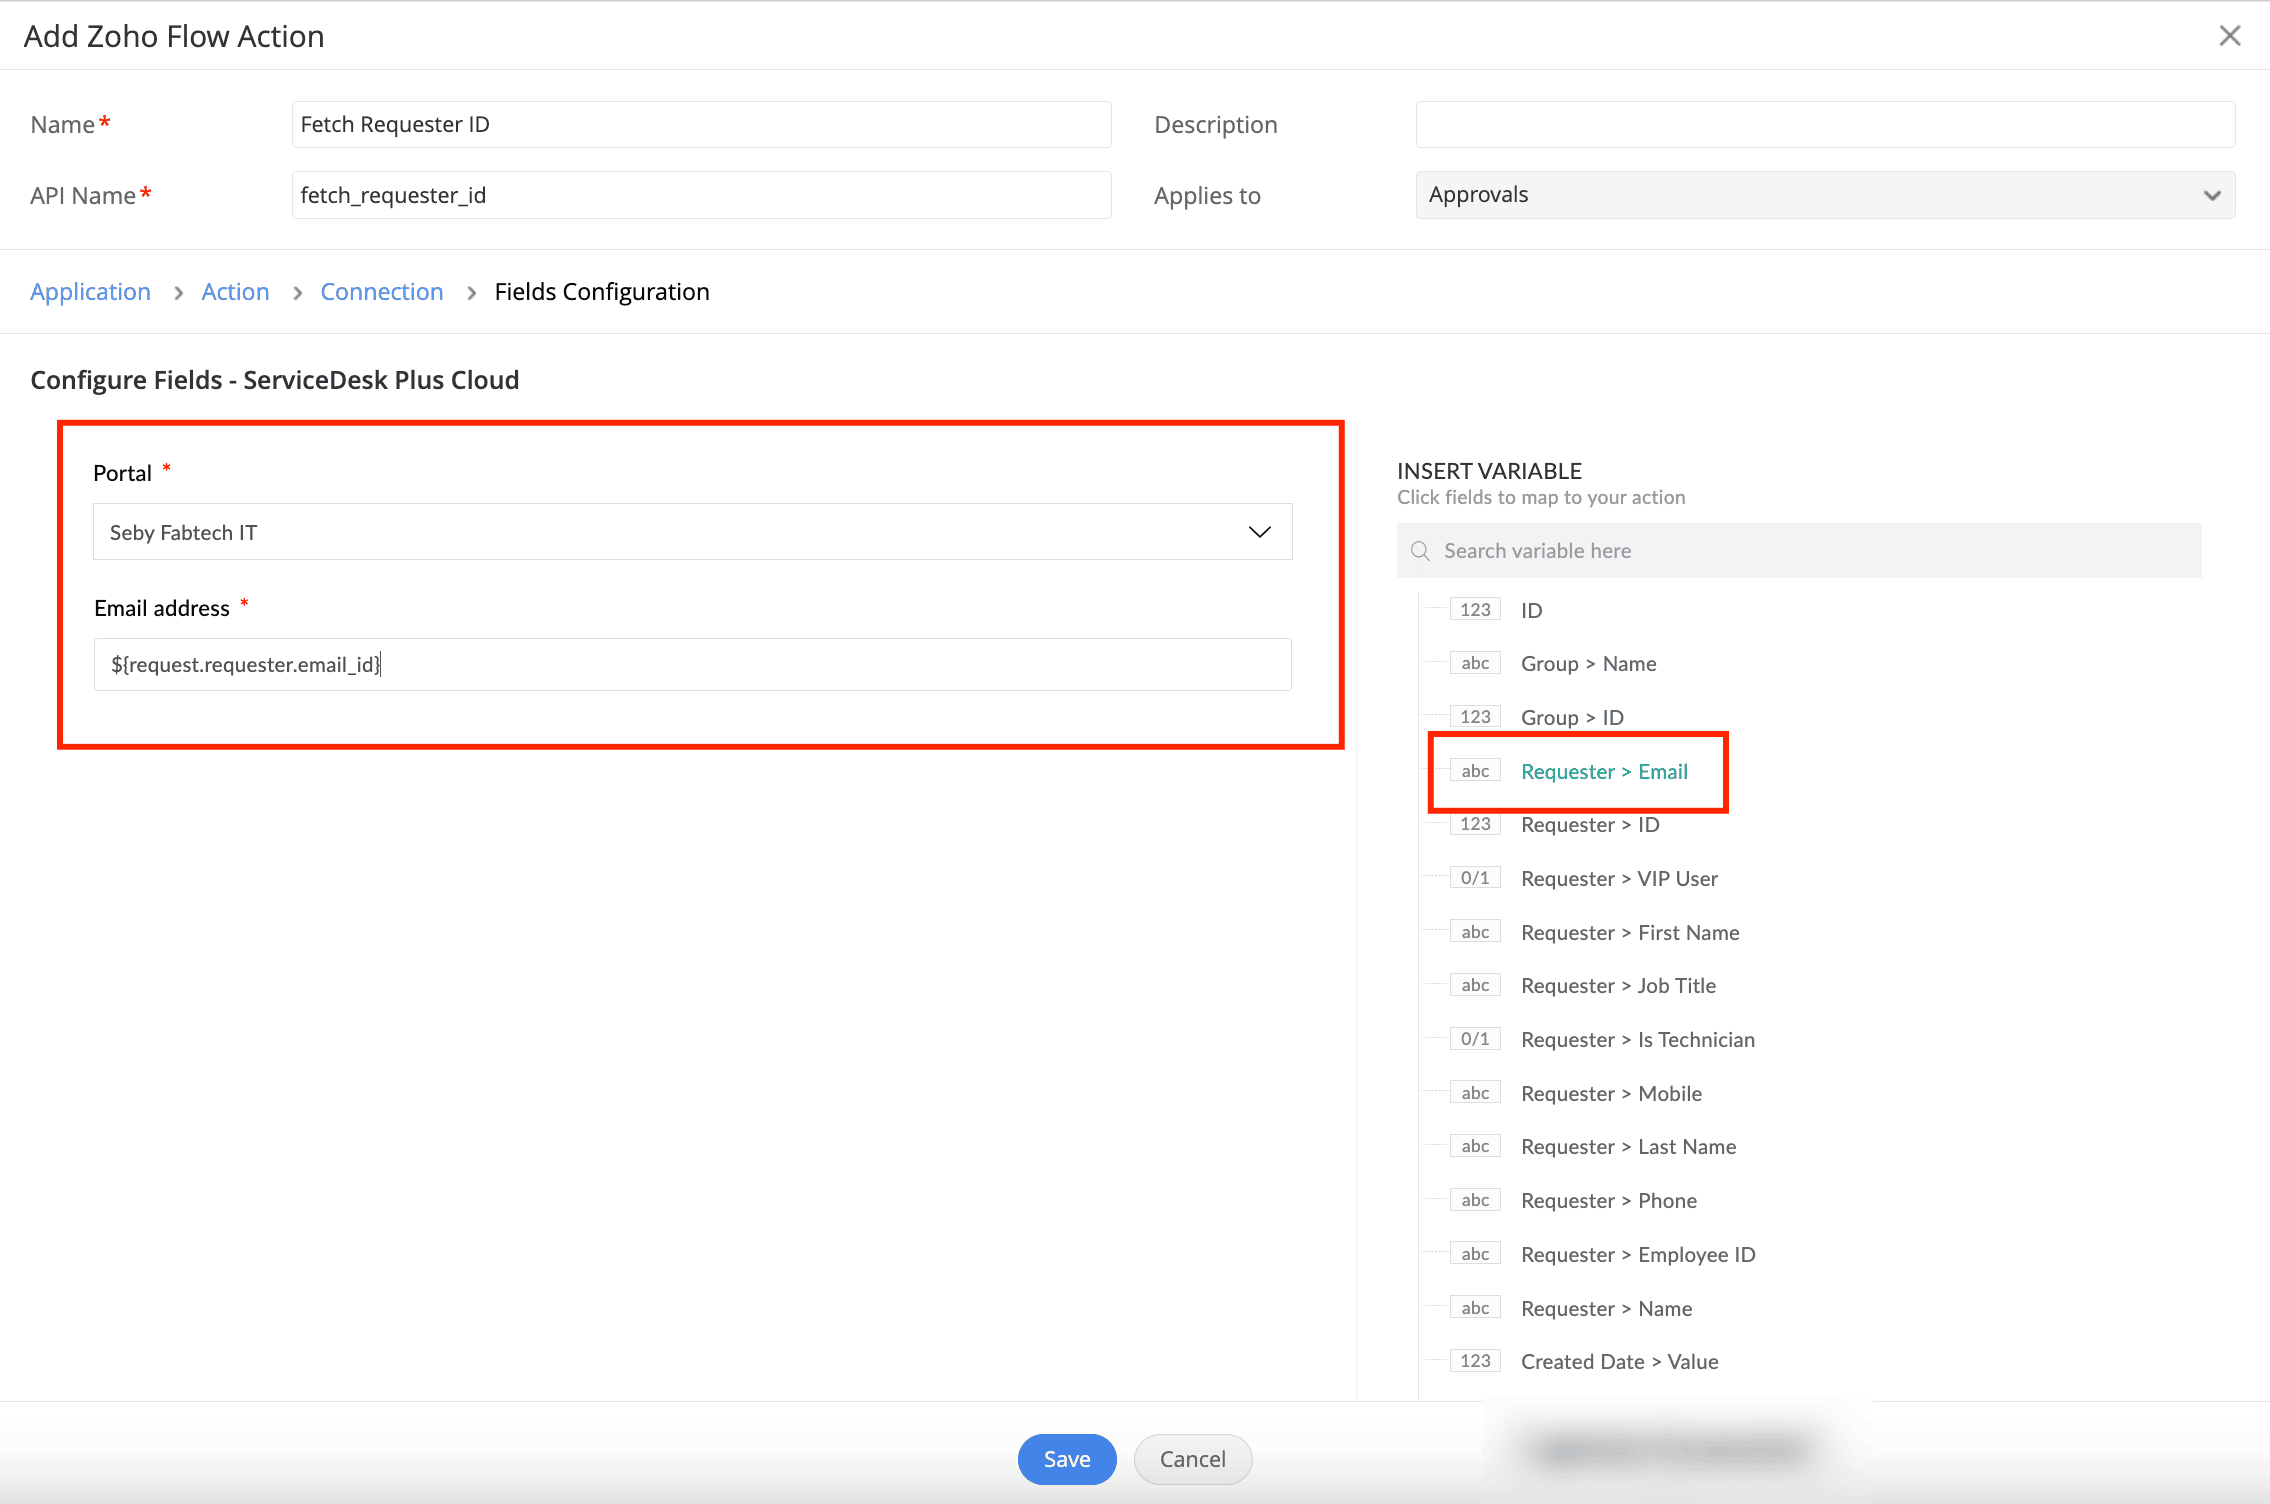Click the abc icon beside Requester > Mobile

tap(1474, 1093)
